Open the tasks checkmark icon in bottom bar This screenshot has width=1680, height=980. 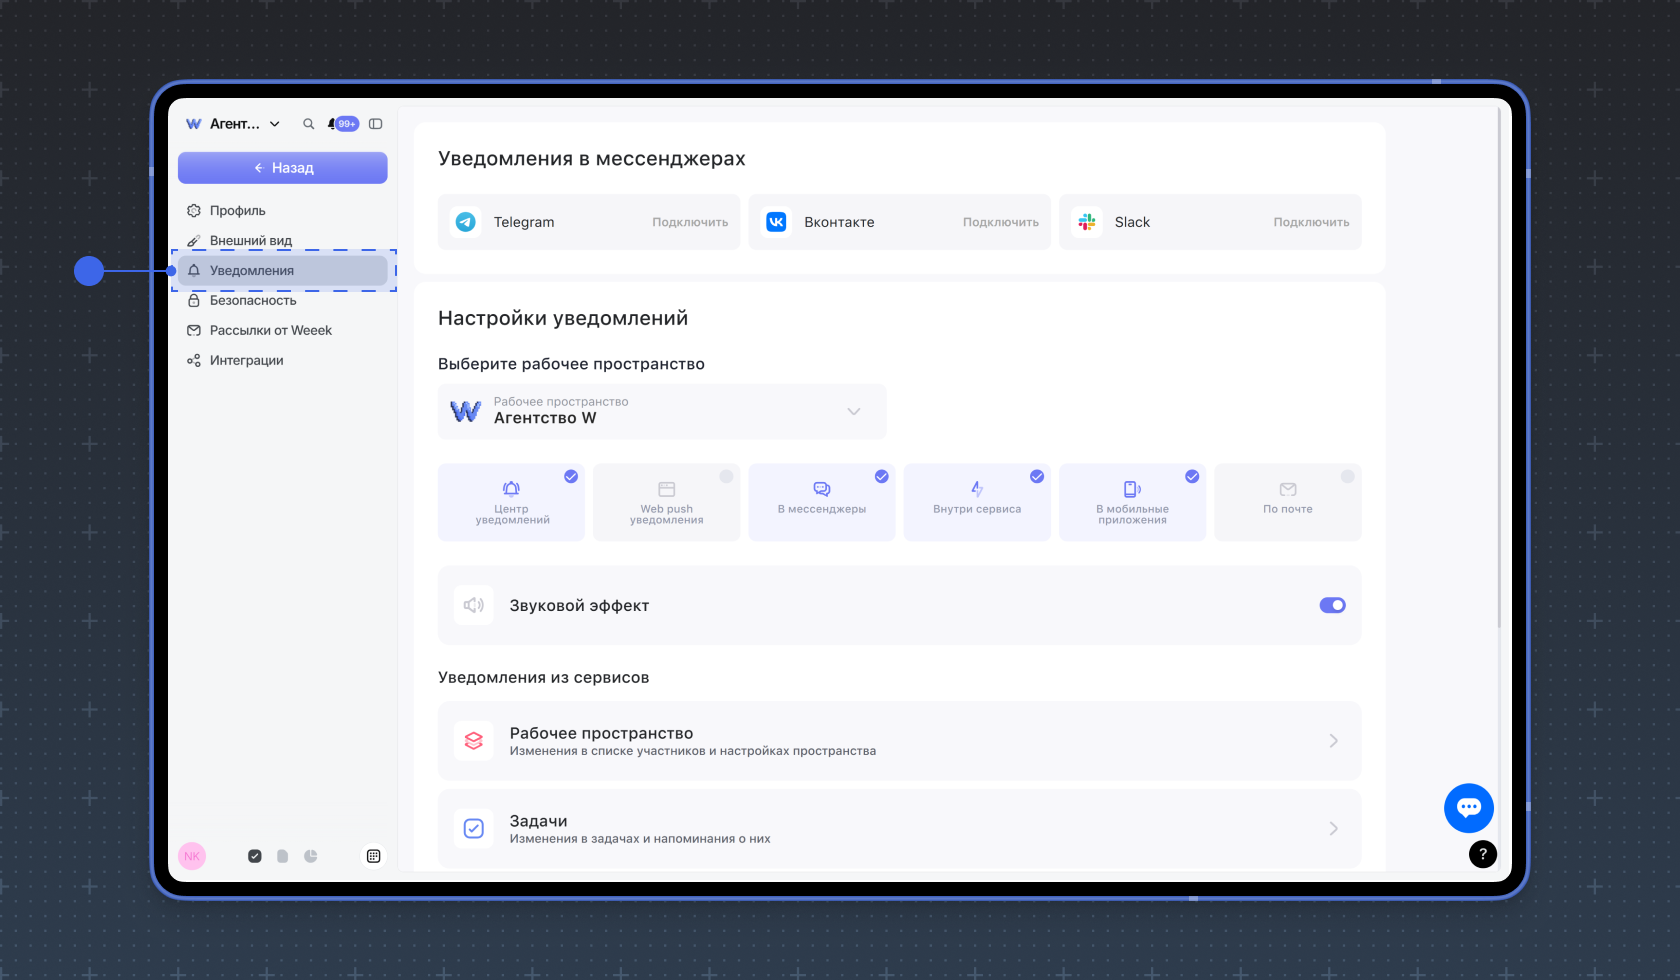[x=255, y=856]
